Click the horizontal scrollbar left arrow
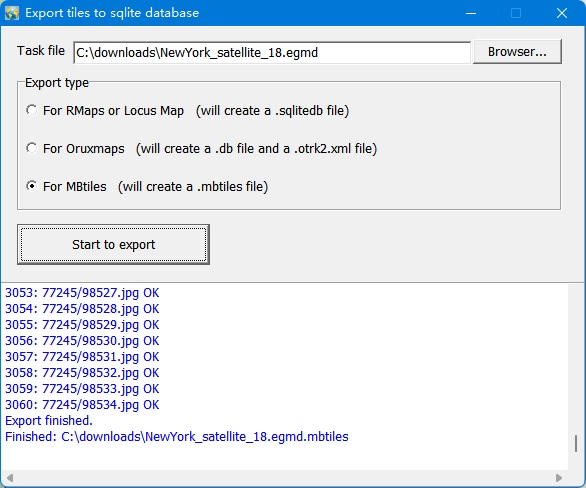The height and width of the screenshot is (488, 586). tap(10, 478)
